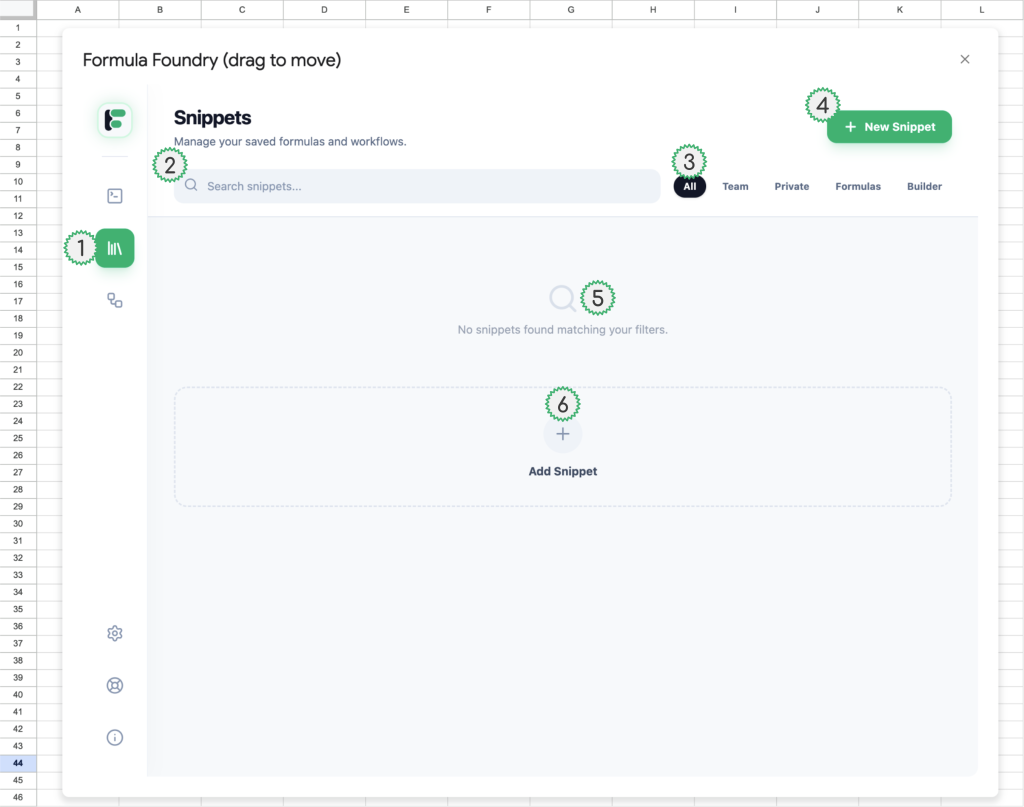The height and width of the screenshot is (807, 1024).
Task: Show info via the circled-i icon
Action: click(115, 738)
